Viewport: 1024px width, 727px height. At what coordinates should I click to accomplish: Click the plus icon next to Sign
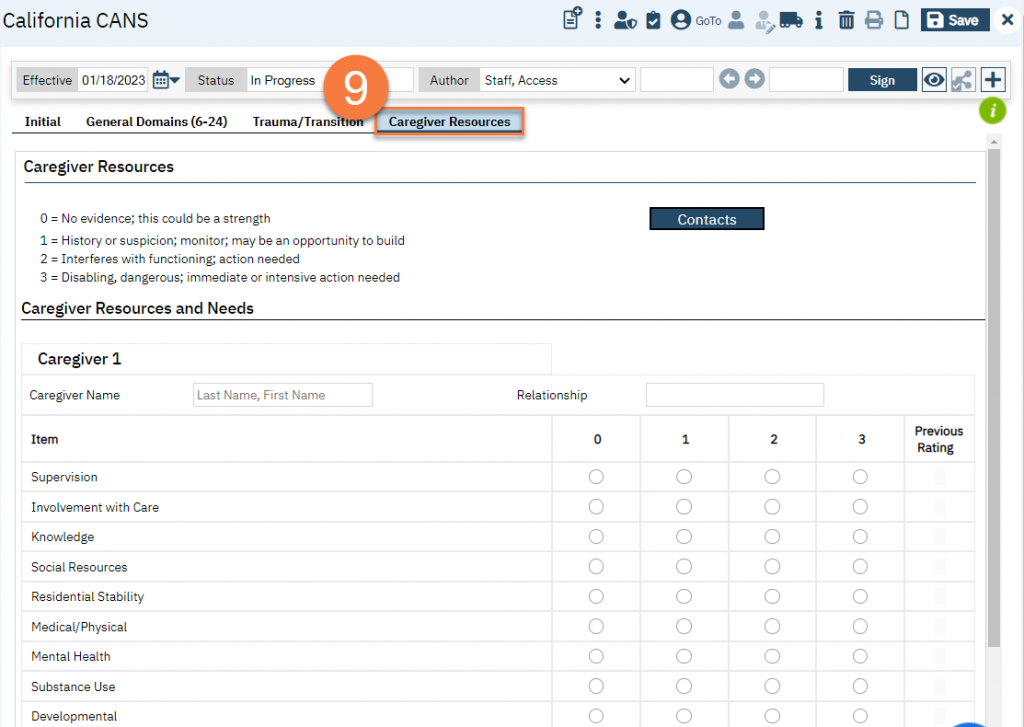tap(992, 80)
